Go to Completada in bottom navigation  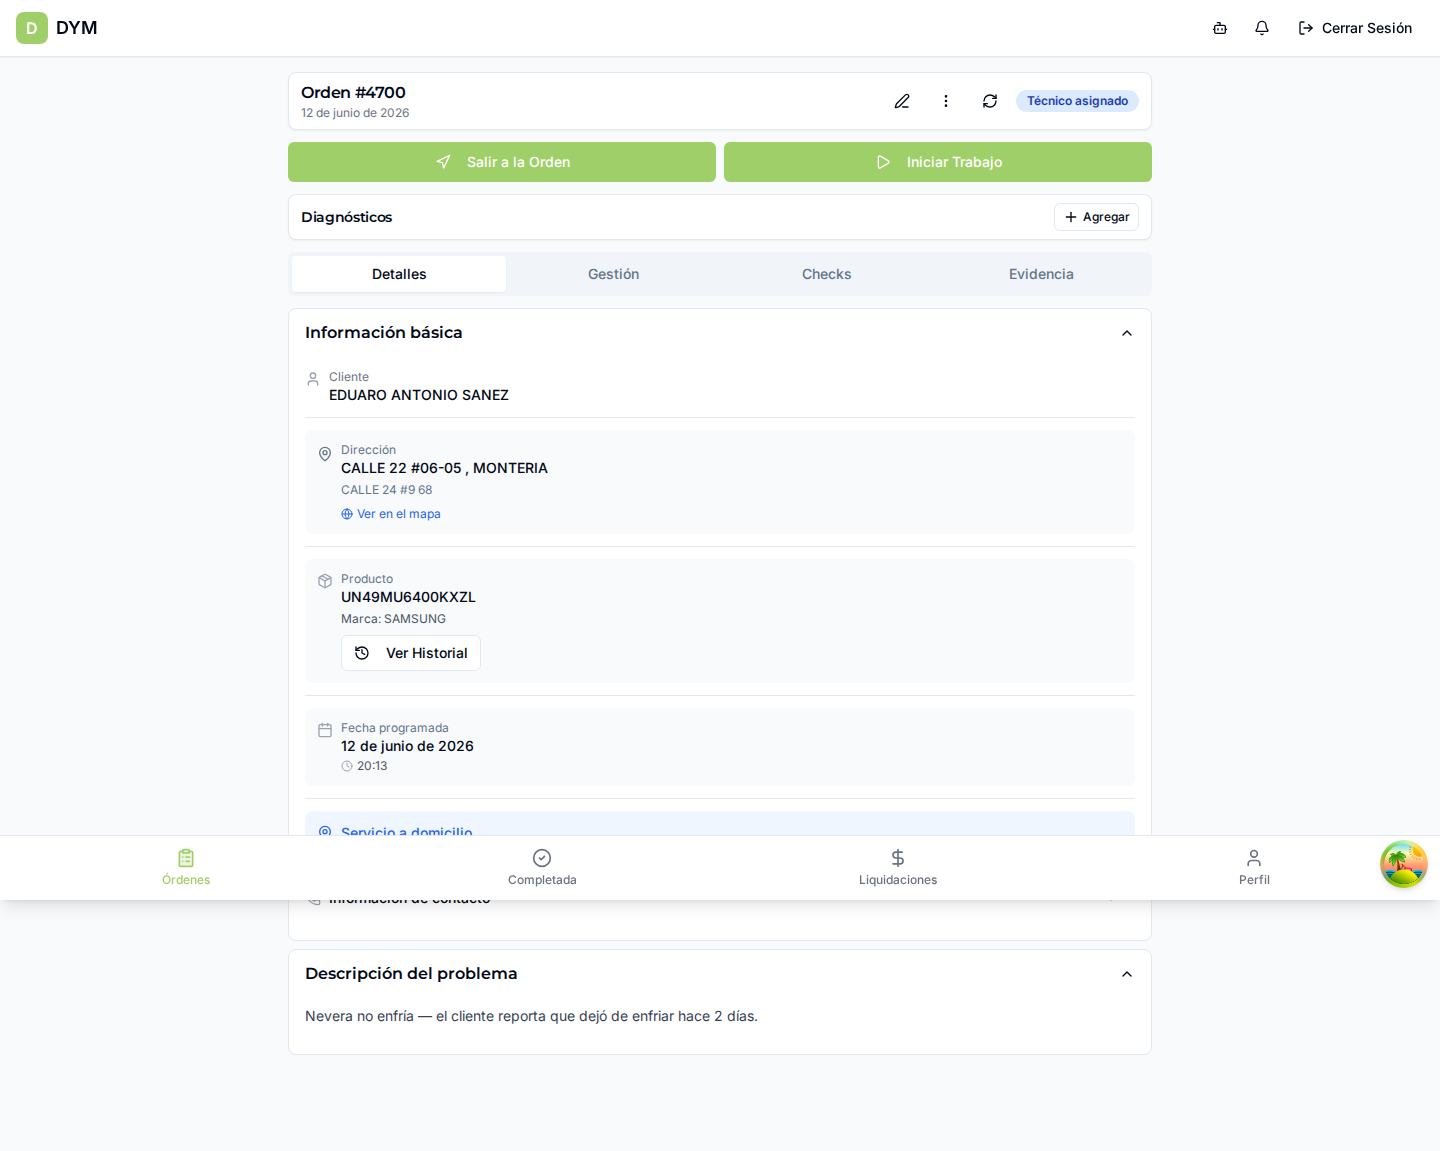coord(542,868)
